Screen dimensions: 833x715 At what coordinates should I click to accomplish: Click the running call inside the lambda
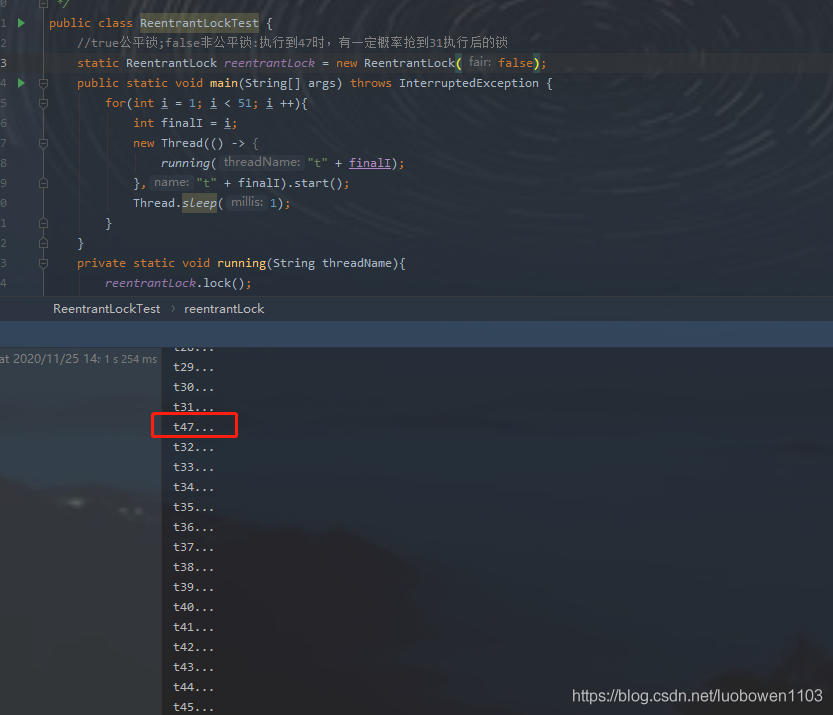[x=185, y=163]
